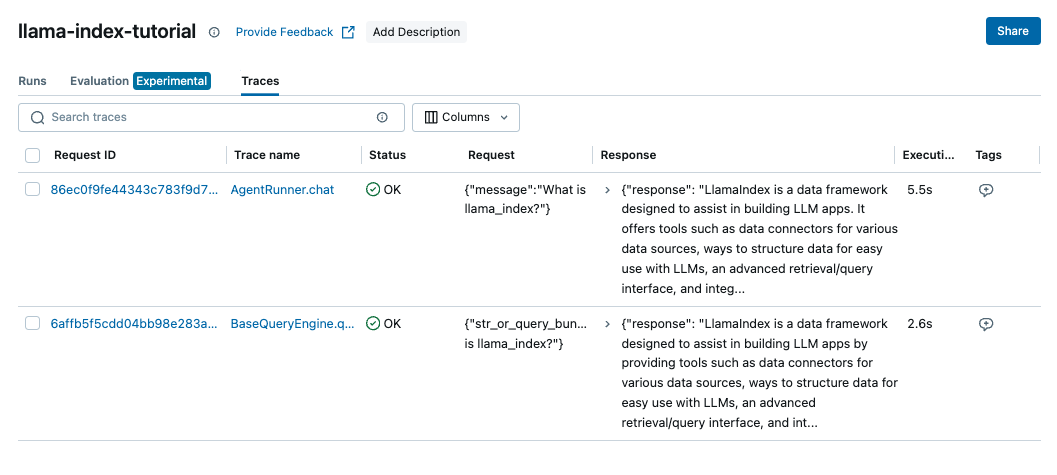The image size is (1057, 475).
Task: Focus the Search traces input field
Action: coord(210,117)
